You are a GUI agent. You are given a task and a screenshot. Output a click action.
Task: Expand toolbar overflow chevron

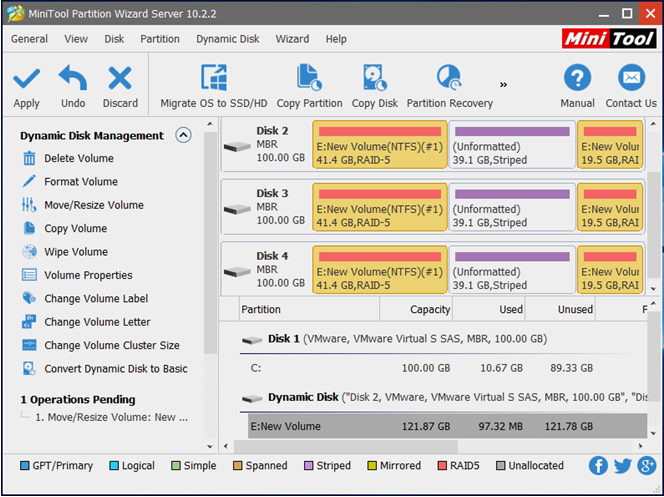(503, 85)
